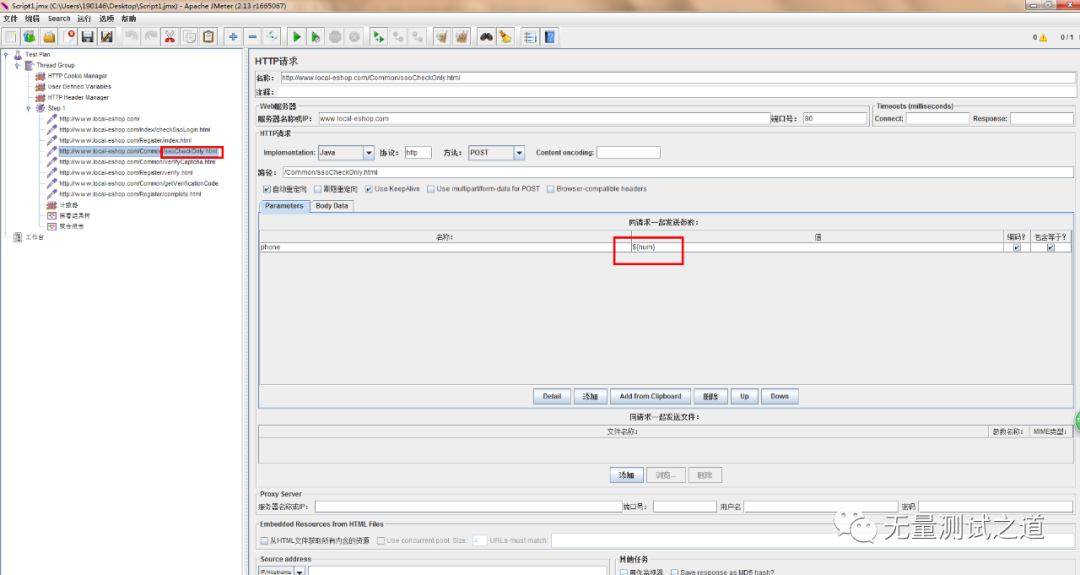Click the Connect timeout input field

937,118
